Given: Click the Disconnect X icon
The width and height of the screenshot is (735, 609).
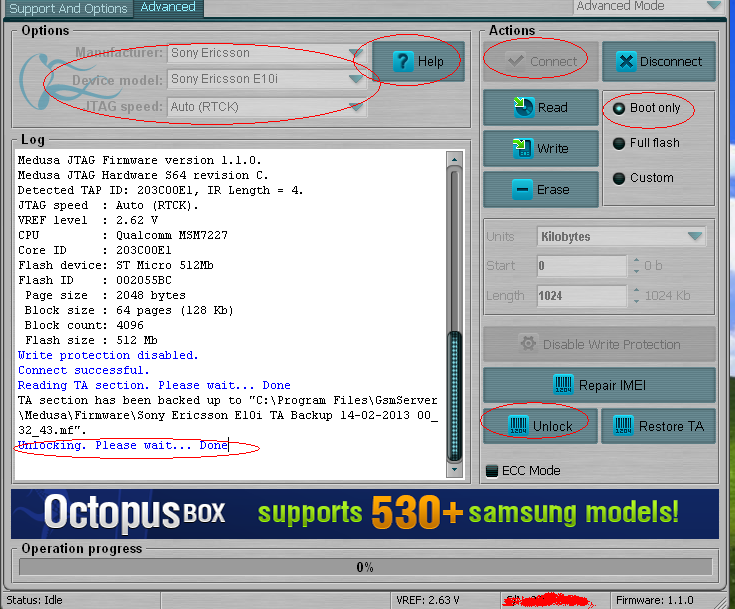Looking at the screenshot, I should pyautogui.click(x=626, y=61).
